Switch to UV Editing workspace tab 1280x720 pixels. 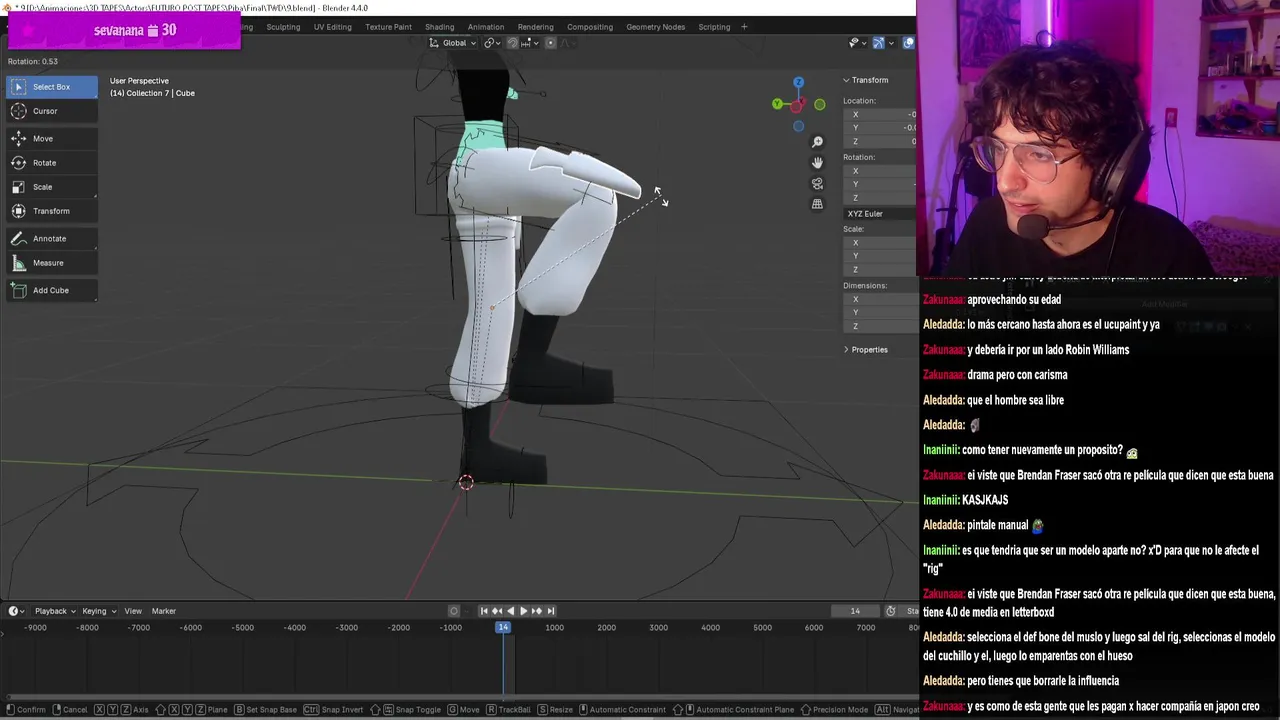point(333,27)
